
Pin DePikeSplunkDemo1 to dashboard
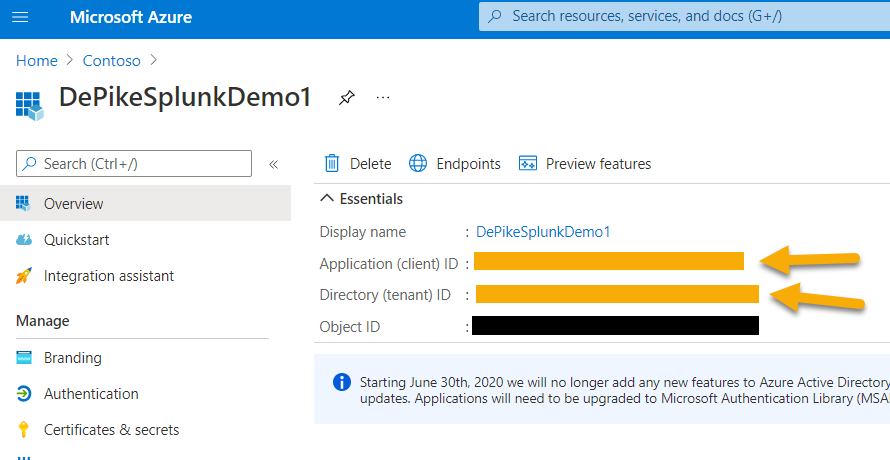(x=346, y=97)
